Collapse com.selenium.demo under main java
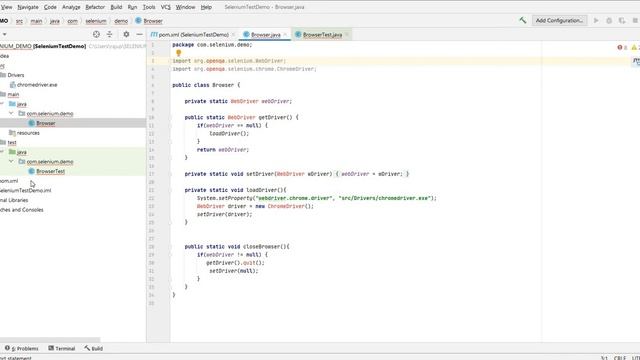 pos(11,113)
